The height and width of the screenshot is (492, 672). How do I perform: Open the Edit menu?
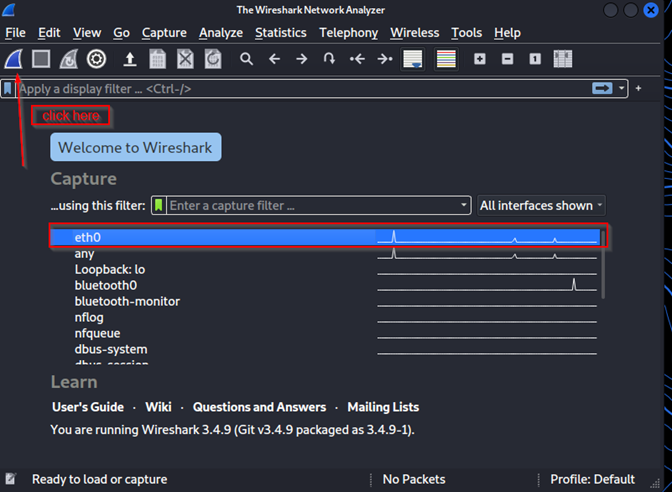pyautogui.click(x=49, y=33)
